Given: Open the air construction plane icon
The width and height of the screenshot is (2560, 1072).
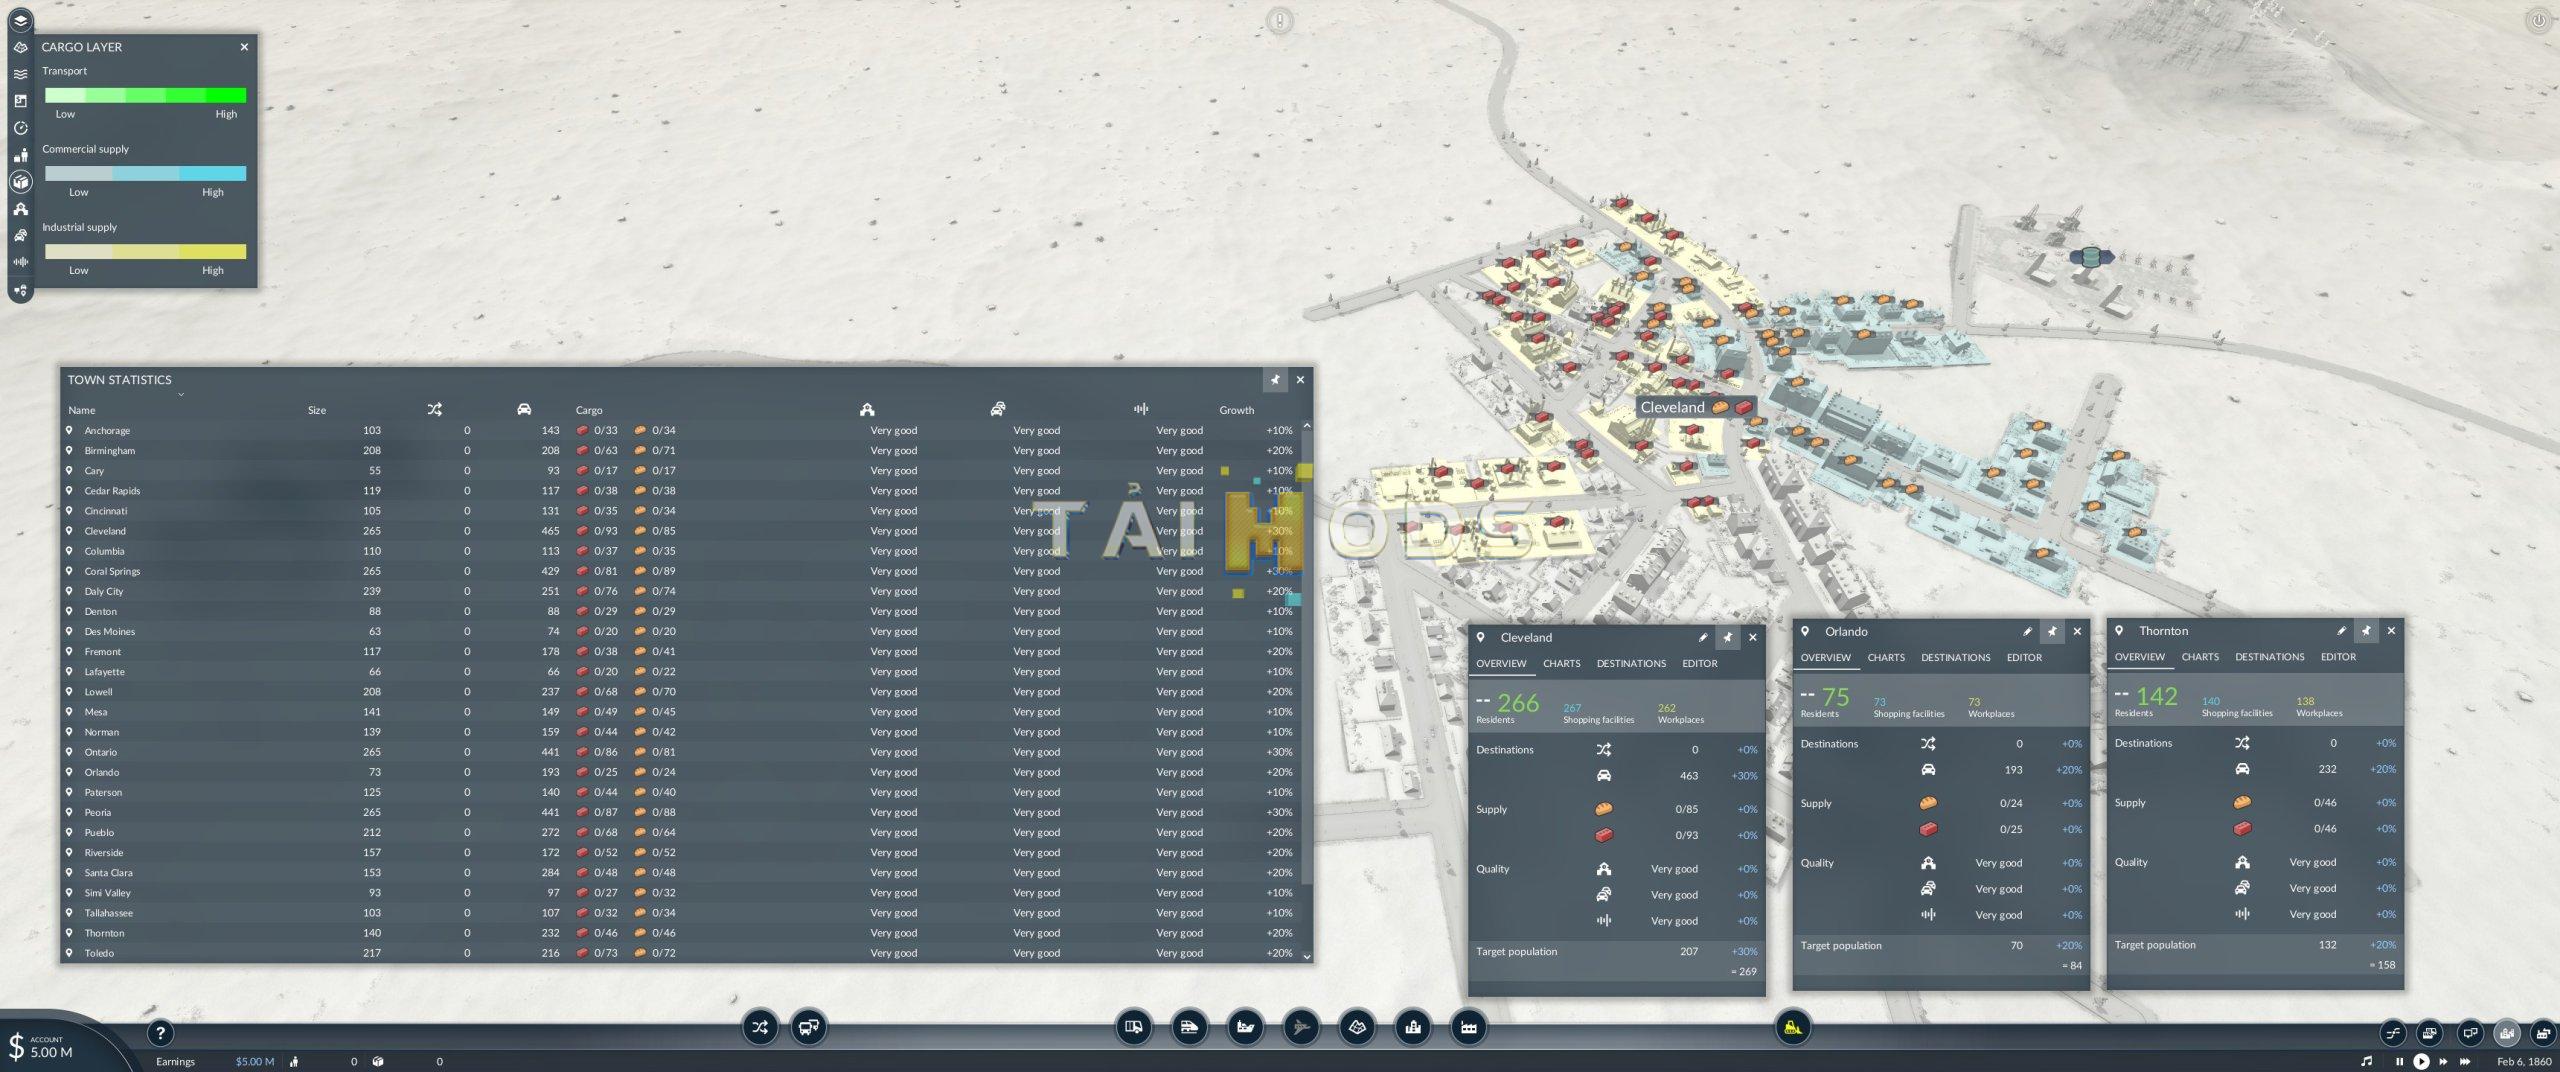Looking at the screenshot, I should [1301, 1027].
